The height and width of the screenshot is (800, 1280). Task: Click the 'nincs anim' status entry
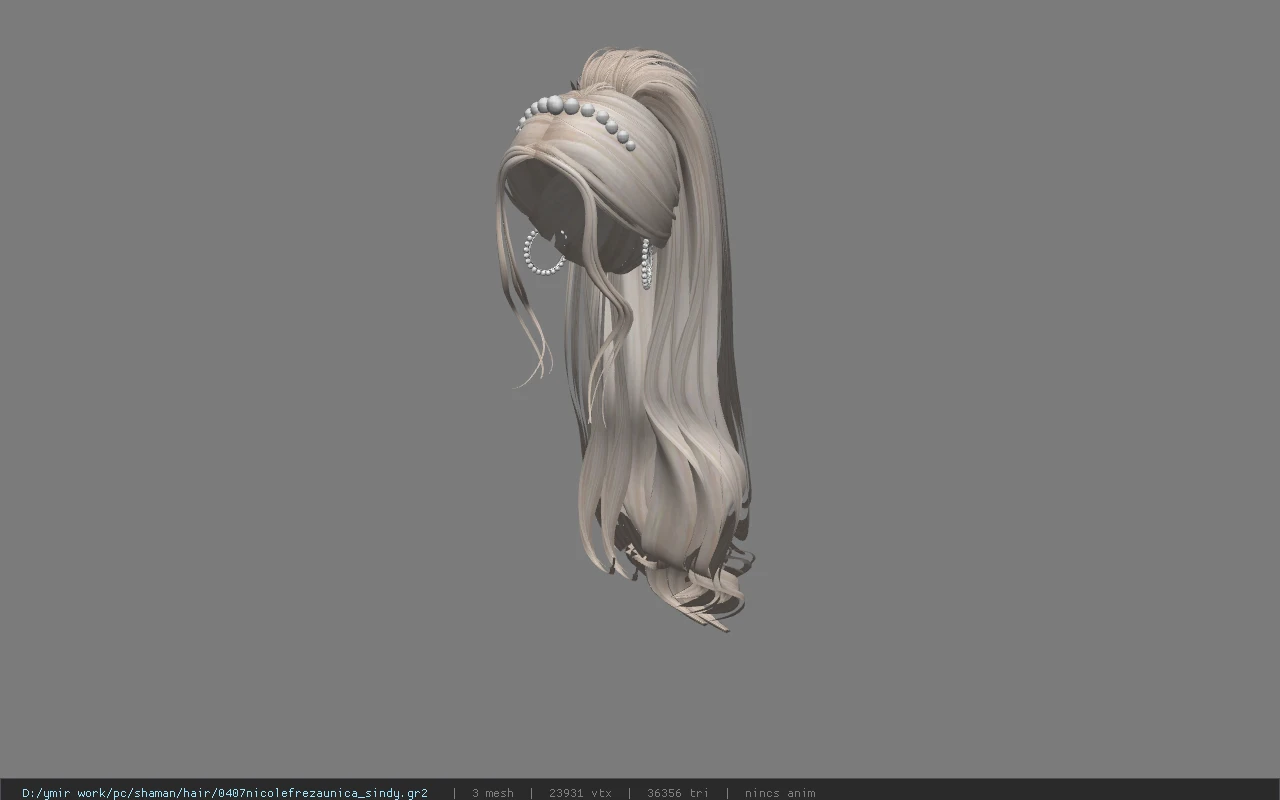780,793
